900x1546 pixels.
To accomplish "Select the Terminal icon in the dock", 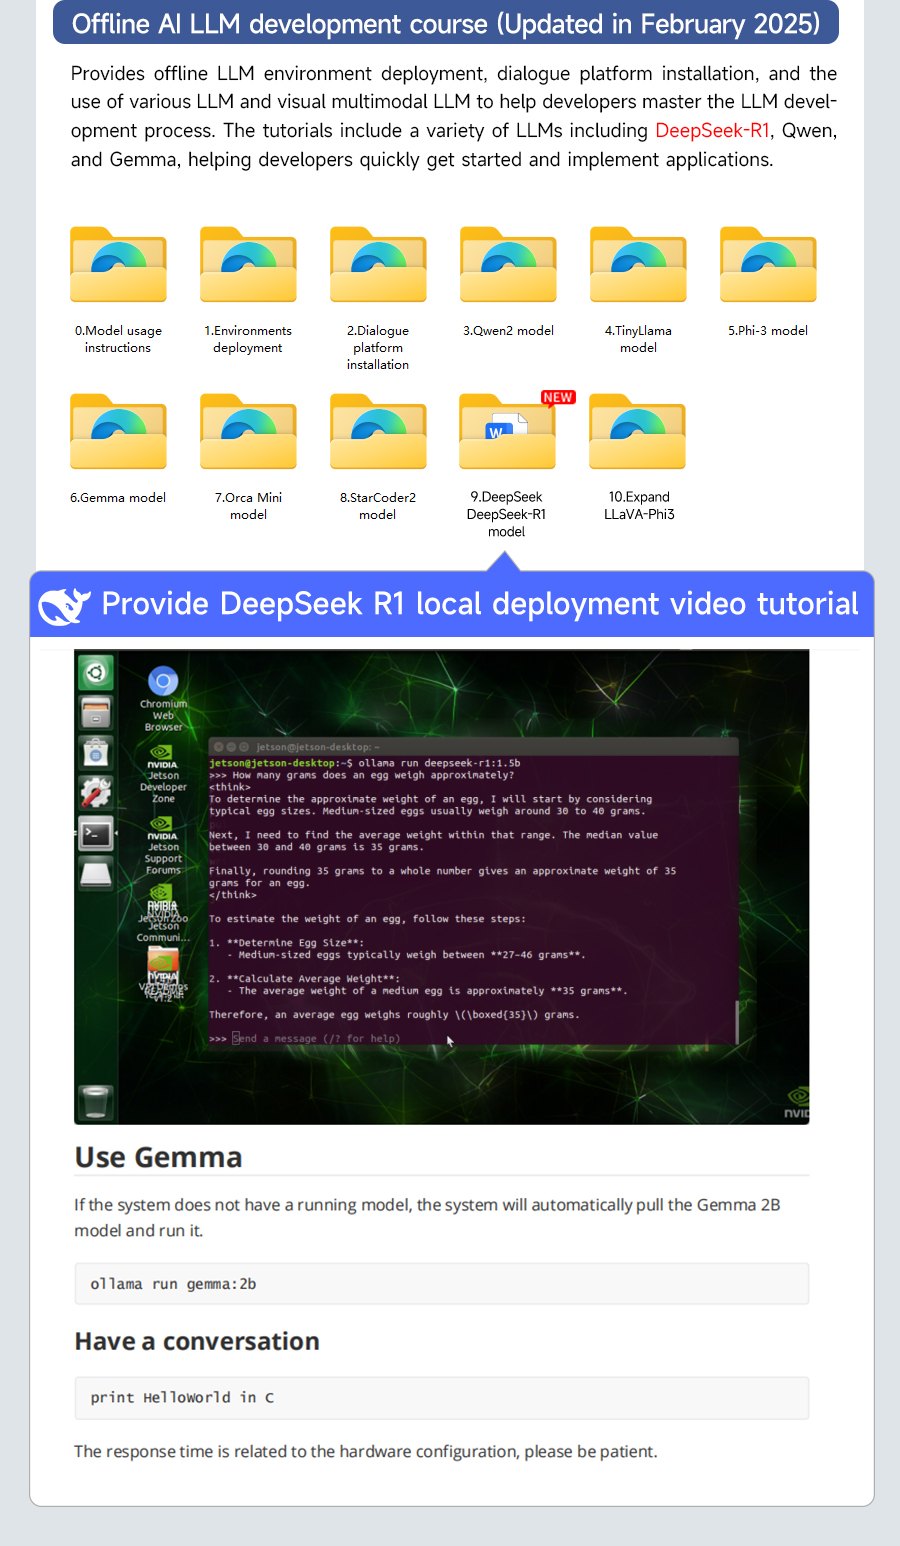I will point(96,832).
